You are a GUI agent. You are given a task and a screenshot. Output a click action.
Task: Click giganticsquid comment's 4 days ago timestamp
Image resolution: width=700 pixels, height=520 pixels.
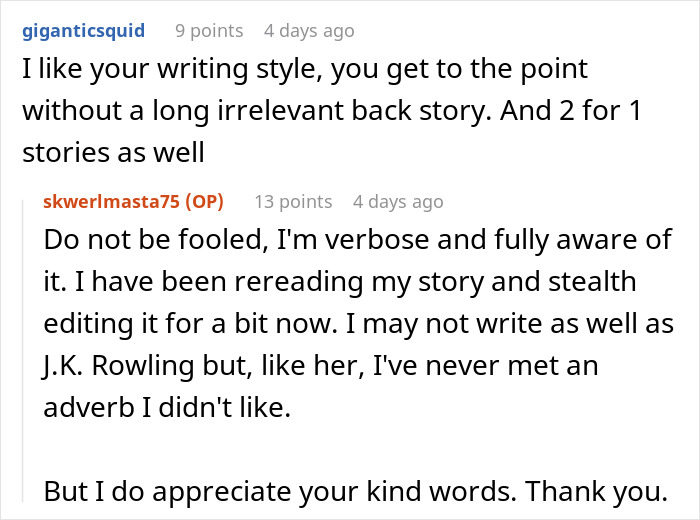tap(309, 31)
